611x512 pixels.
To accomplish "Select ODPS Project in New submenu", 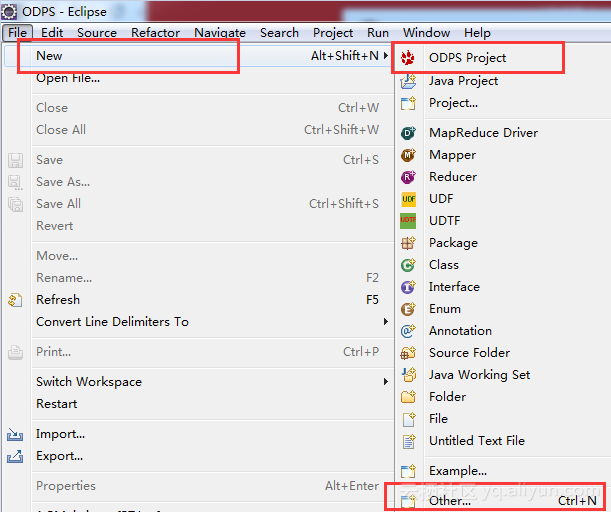I will tap(467, 58).
